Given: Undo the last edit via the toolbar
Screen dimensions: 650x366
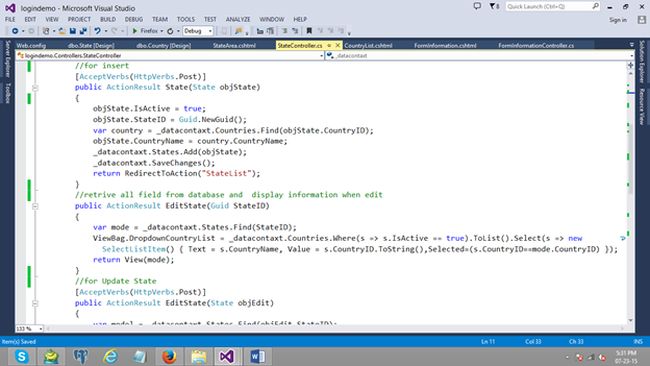Looking at the screenshot, I should coord(97,31).
